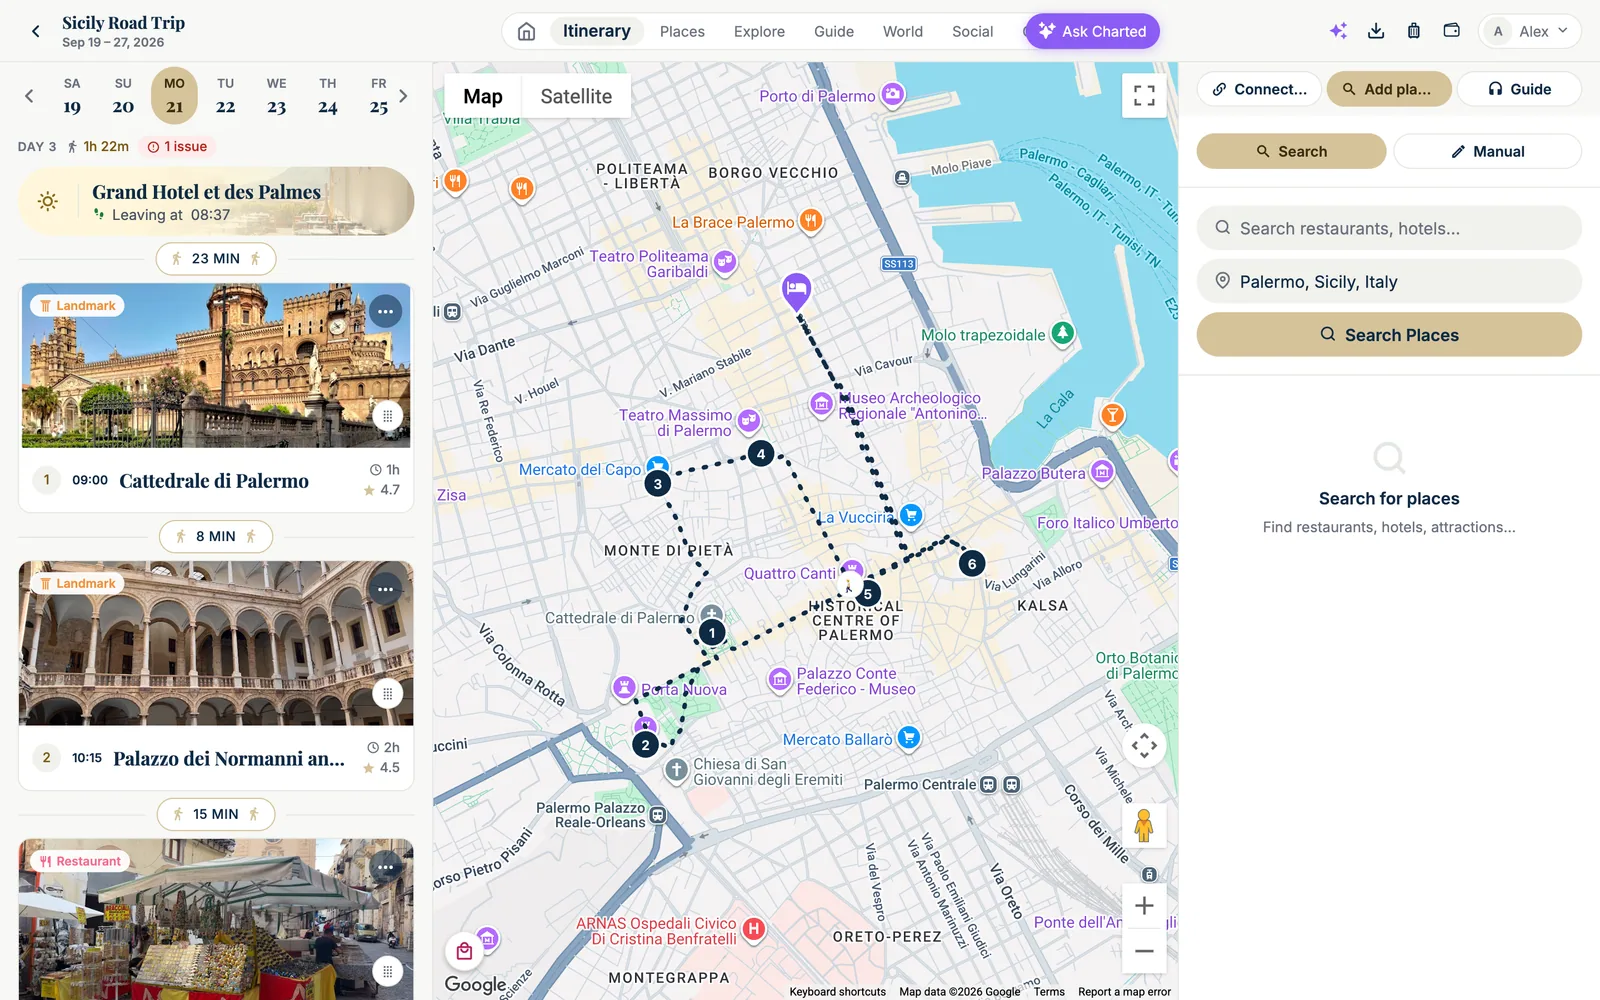Viewport: 1600px width, 1000px height.
Task: Click map stop marker number 6
Action: tap(972, 564)
